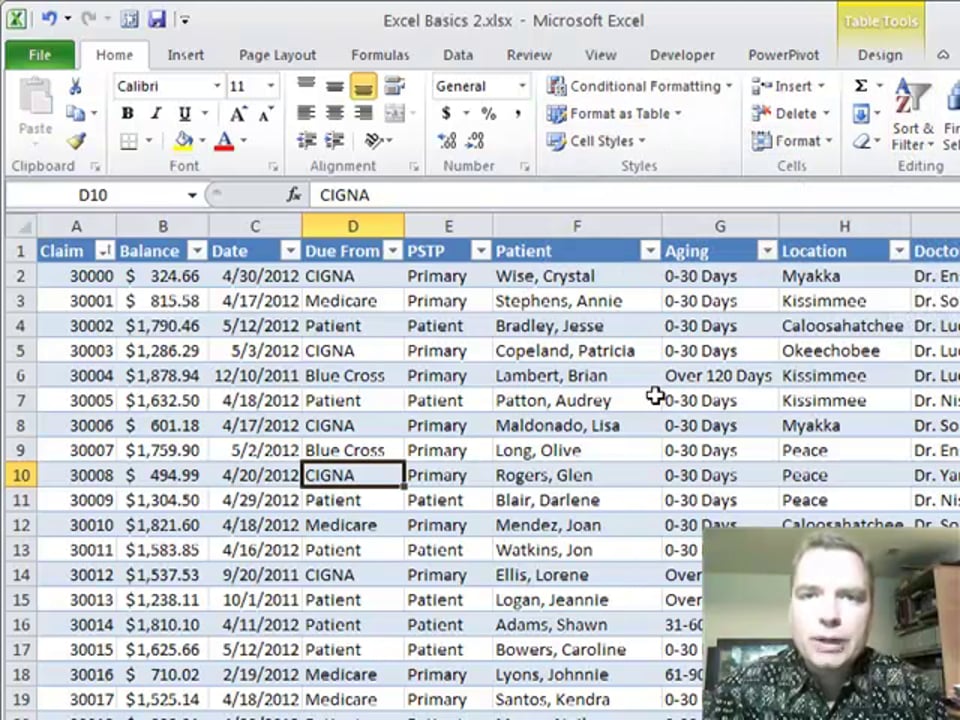Select the column D header
960x720 pixels.
tap(353, 227)
